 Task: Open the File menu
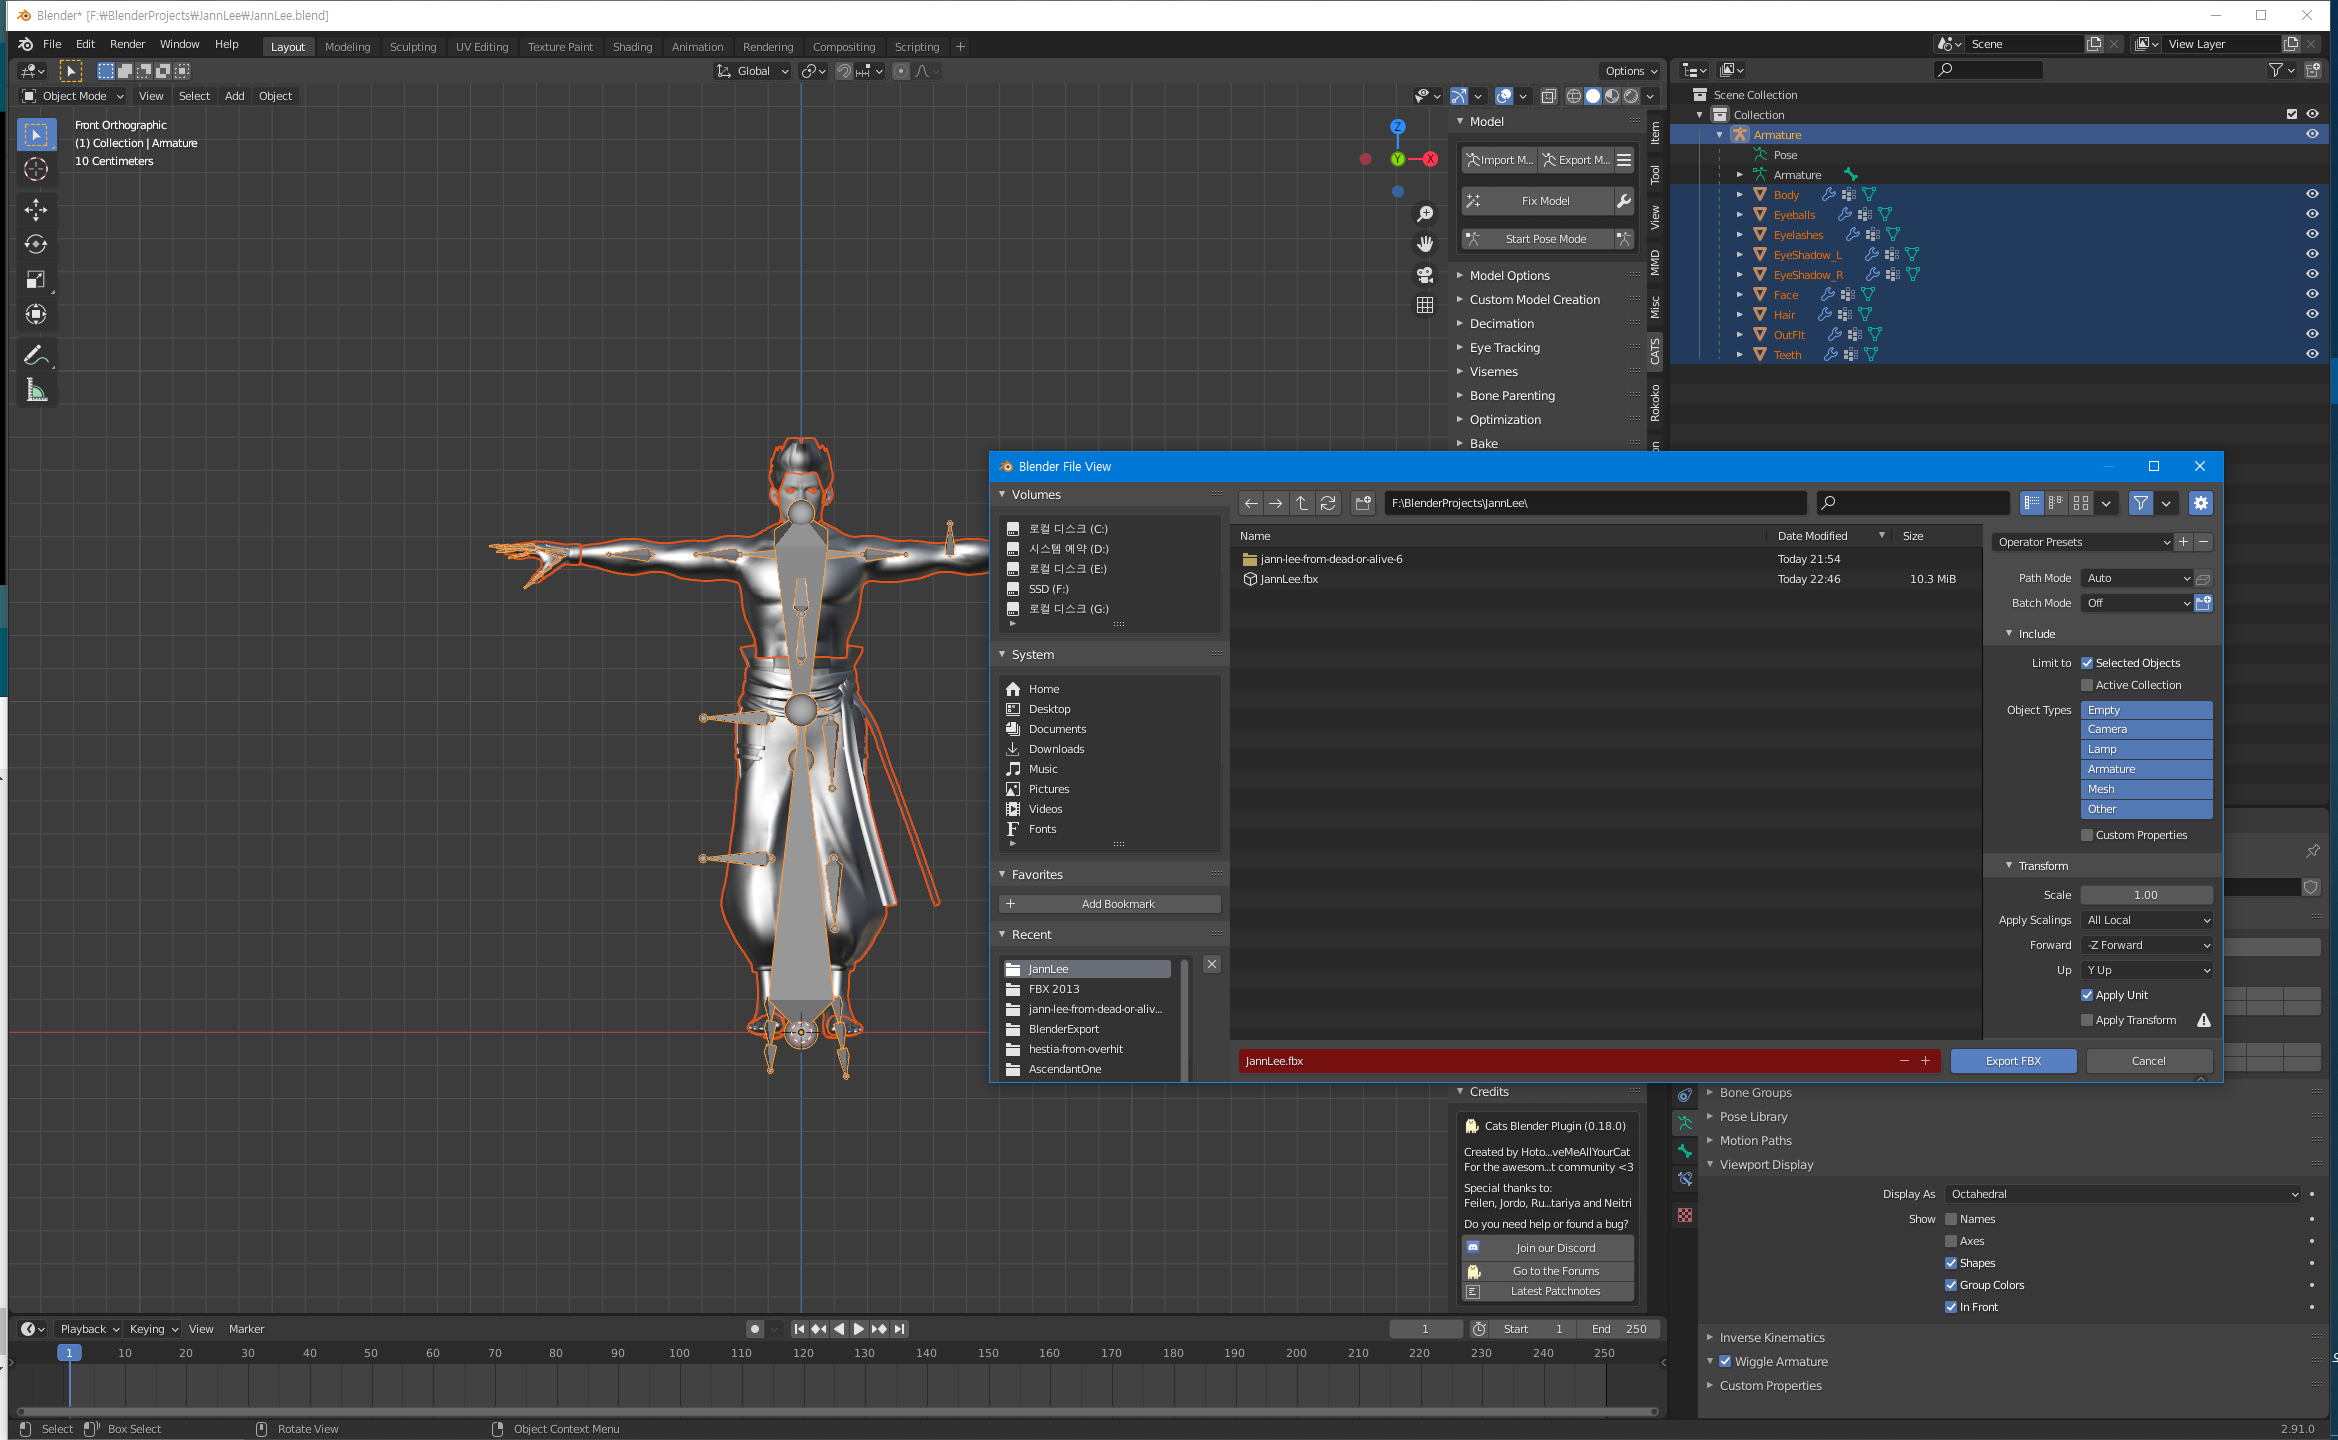[52, 44]
